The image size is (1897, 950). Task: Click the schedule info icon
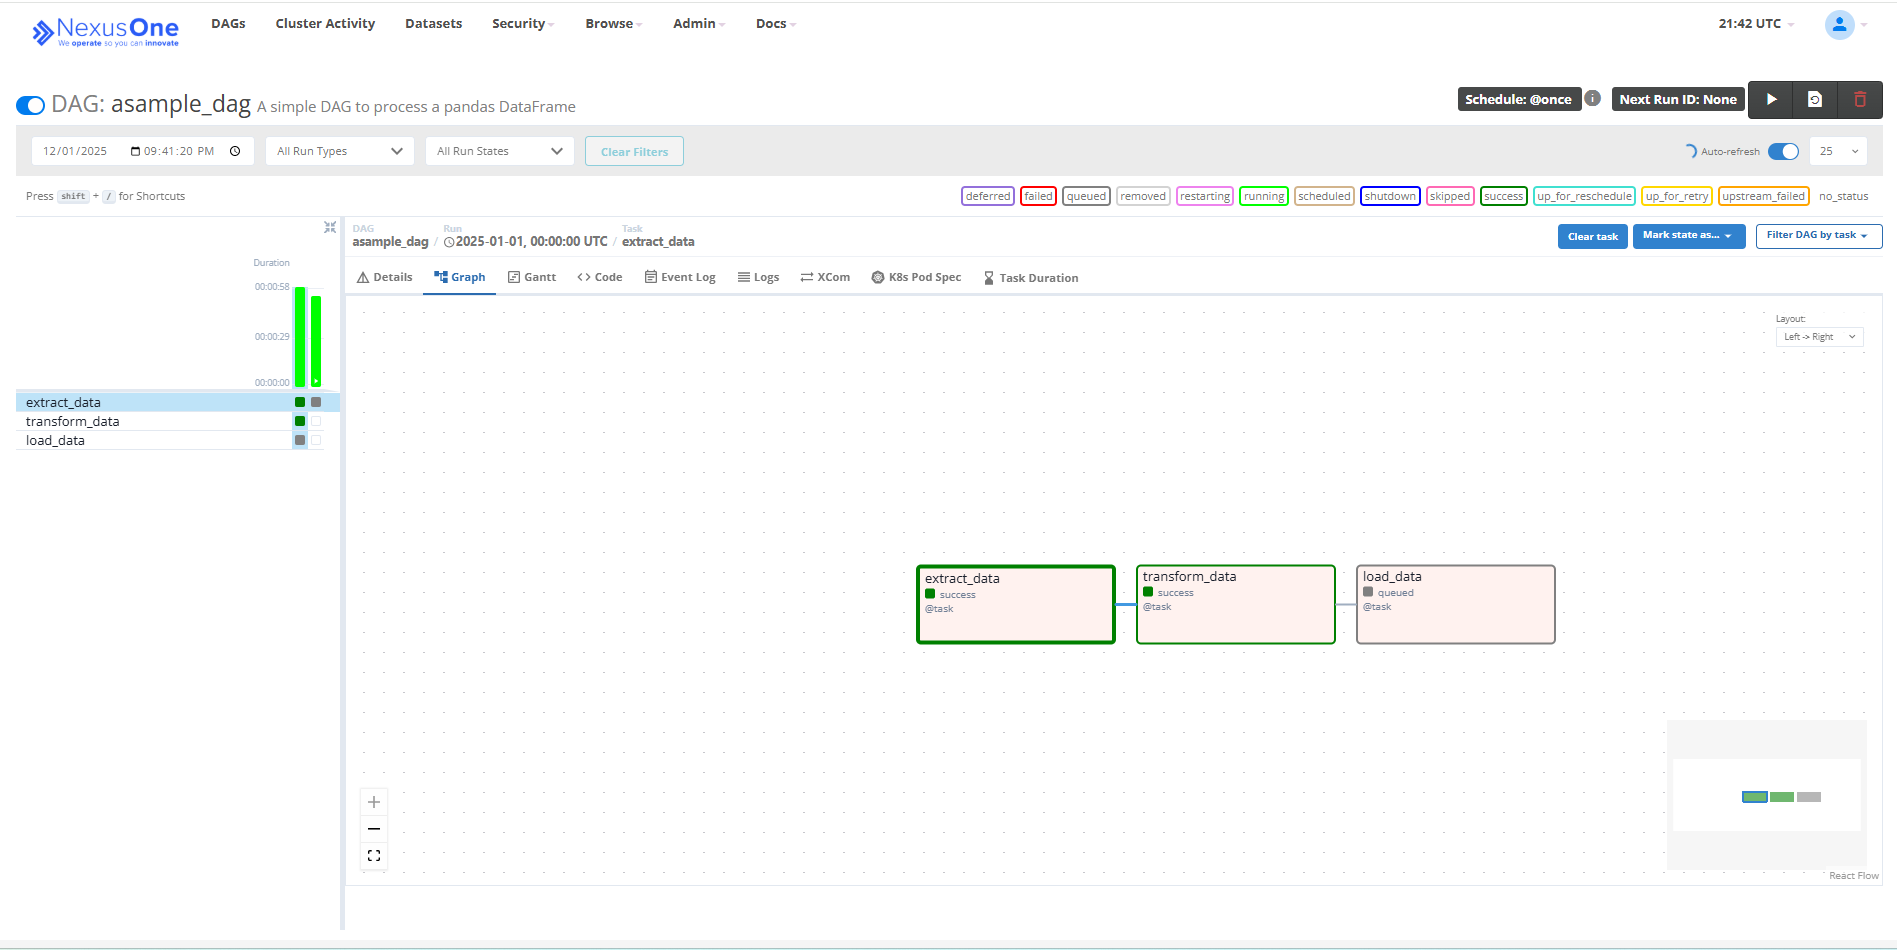(1593, 98)
